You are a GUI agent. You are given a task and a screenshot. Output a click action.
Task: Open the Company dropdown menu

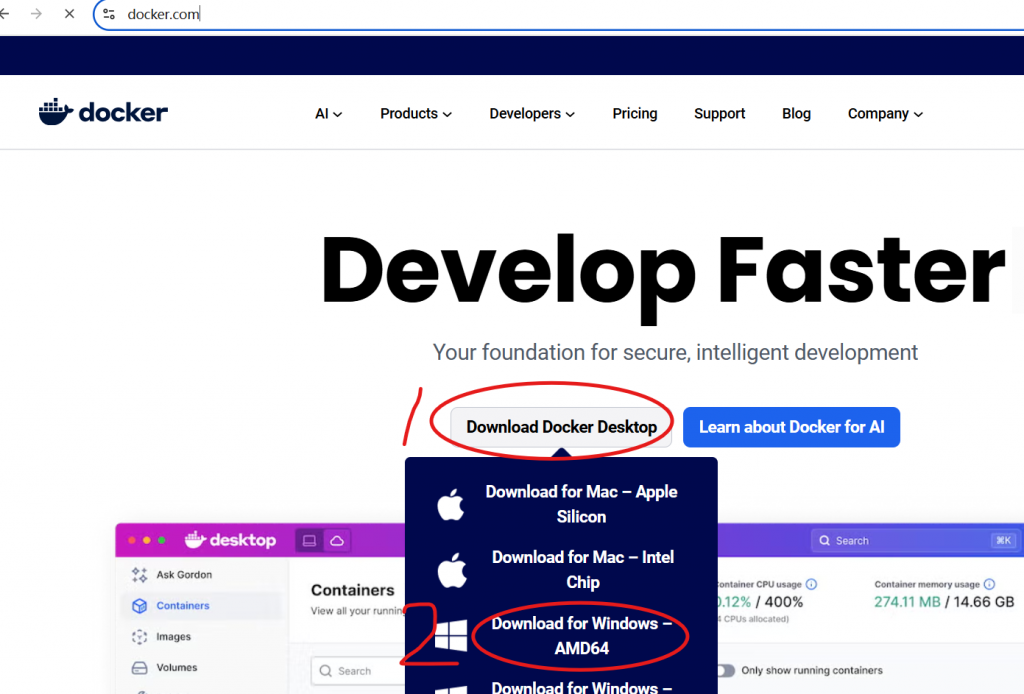coord(884,114)
